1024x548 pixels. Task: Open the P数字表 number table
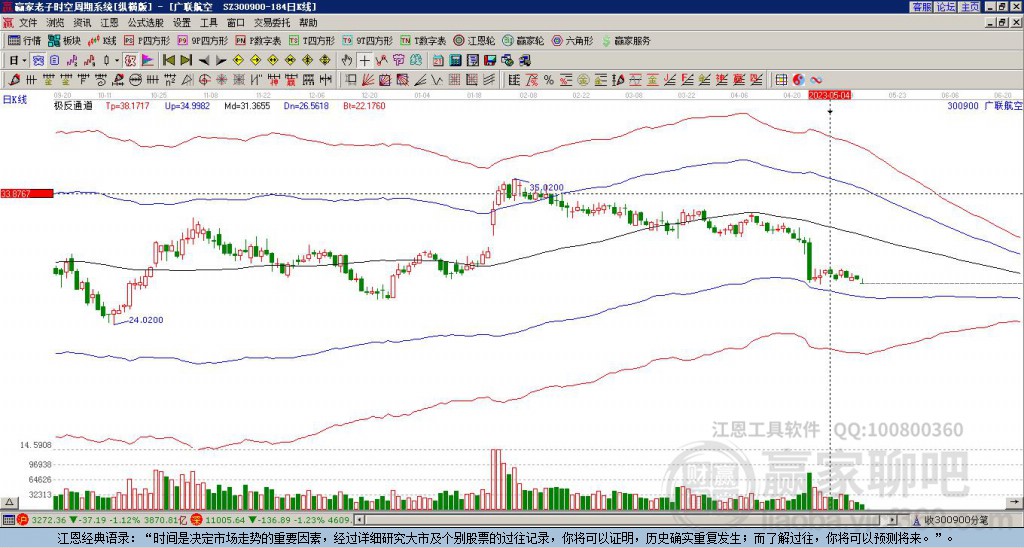point(259,40)
